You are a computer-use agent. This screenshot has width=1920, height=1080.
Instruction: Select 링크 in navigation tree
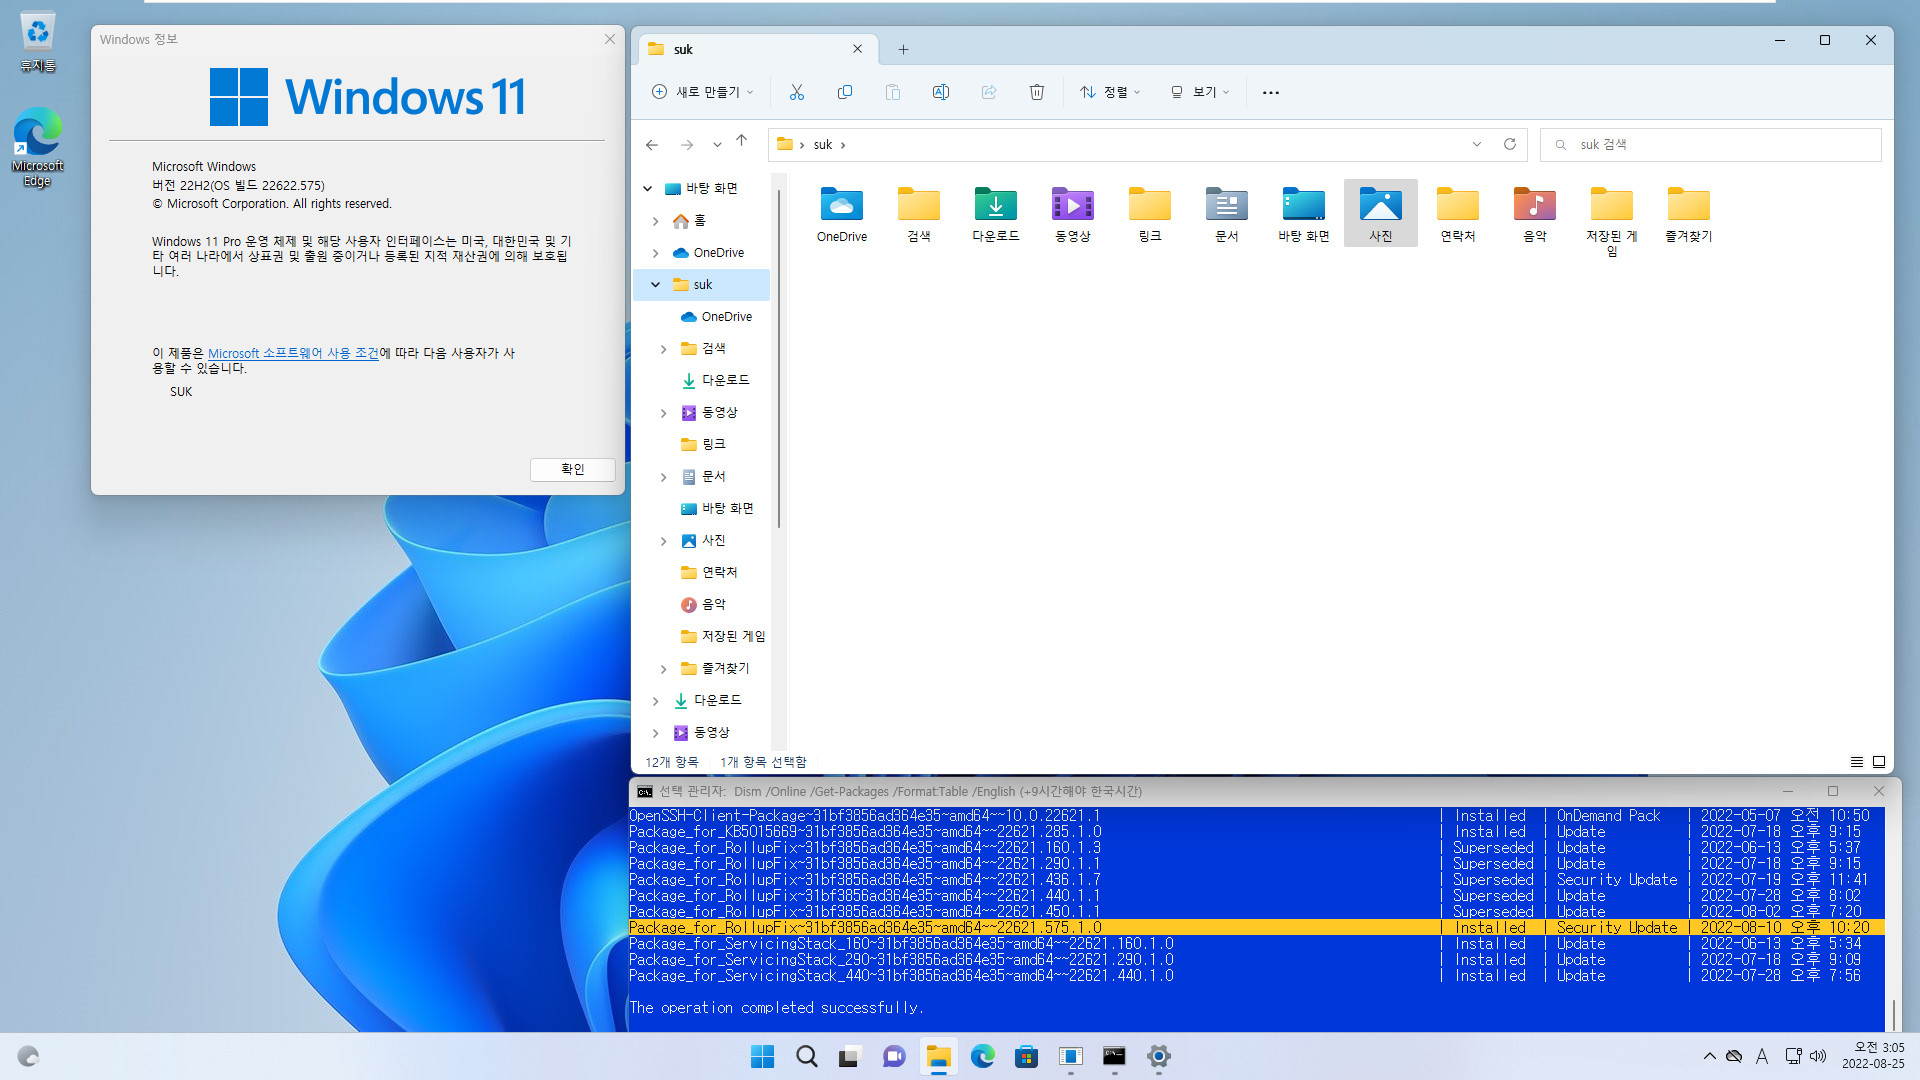click(x=713, y=444)
